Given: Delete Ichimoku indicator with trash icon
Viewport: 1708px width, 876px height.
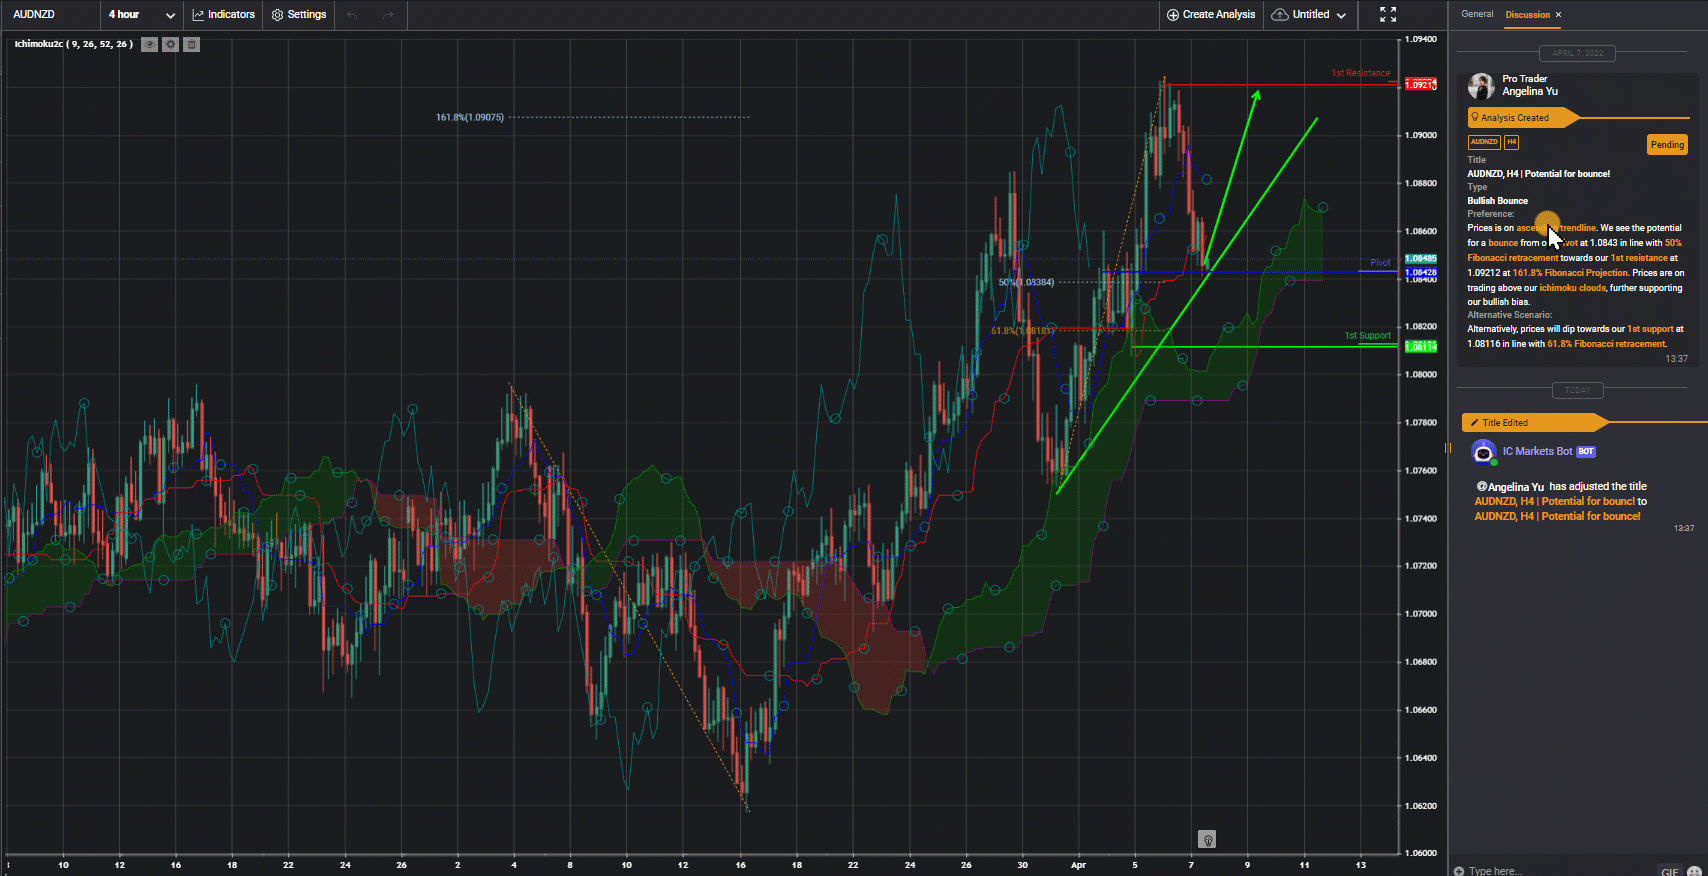Looking at the screenshot, I should (192, 44).
